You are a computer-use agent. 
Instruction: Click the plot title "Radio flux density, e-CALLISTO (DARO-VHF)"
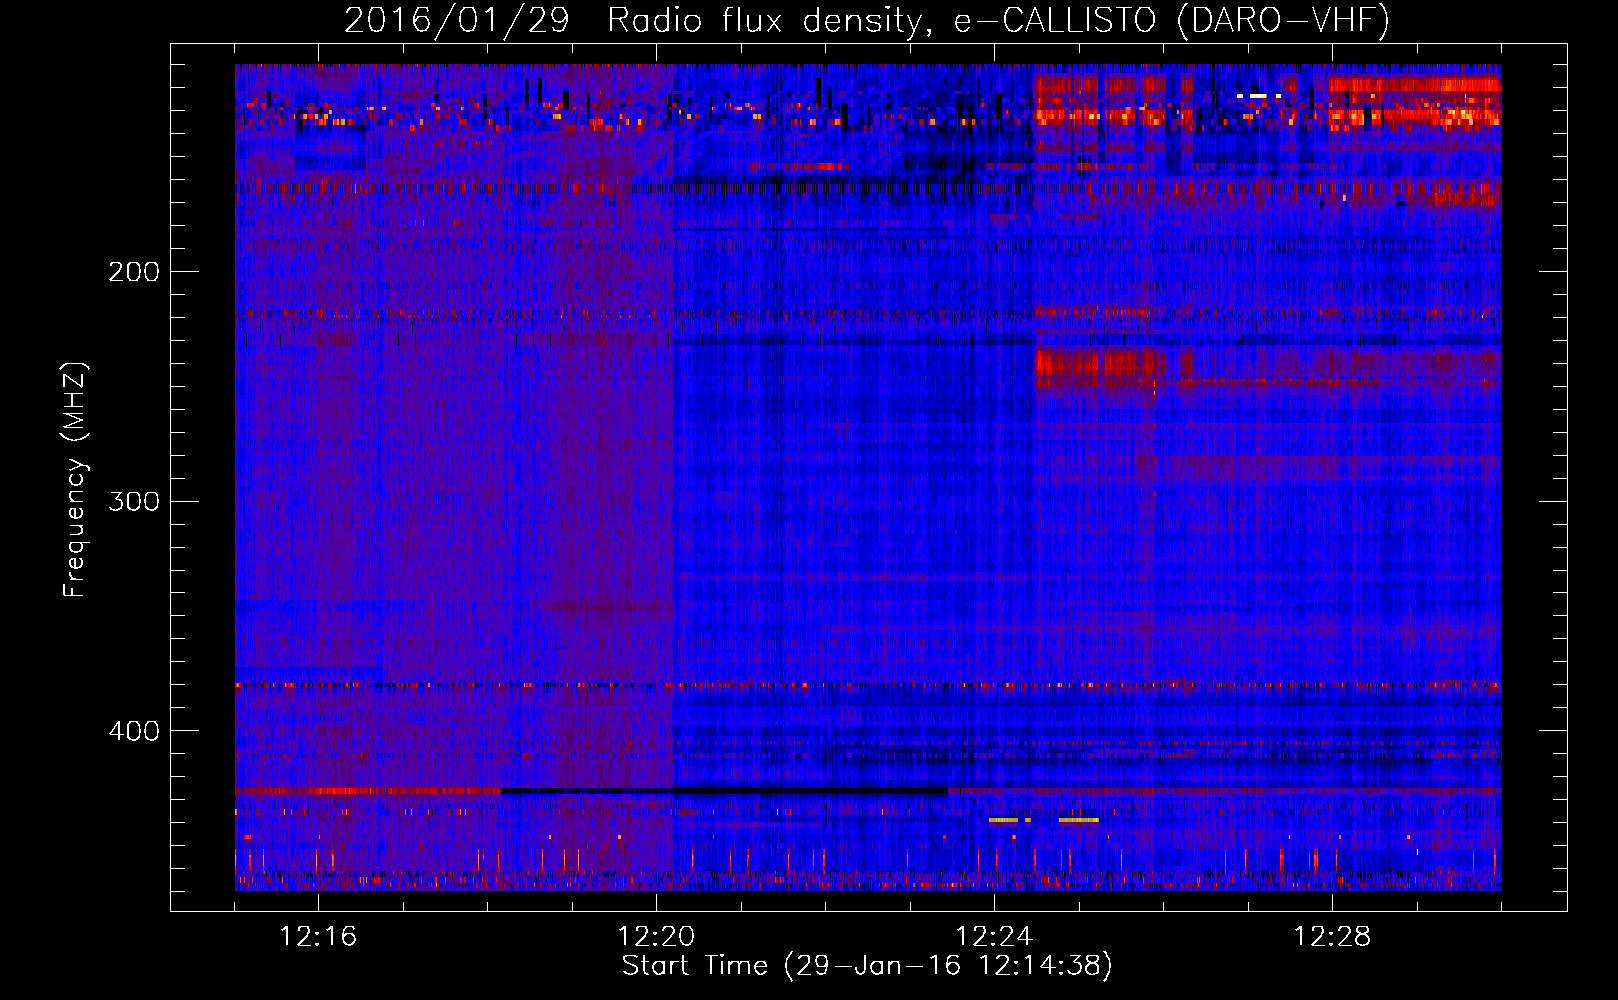click(x=998, y=20)
